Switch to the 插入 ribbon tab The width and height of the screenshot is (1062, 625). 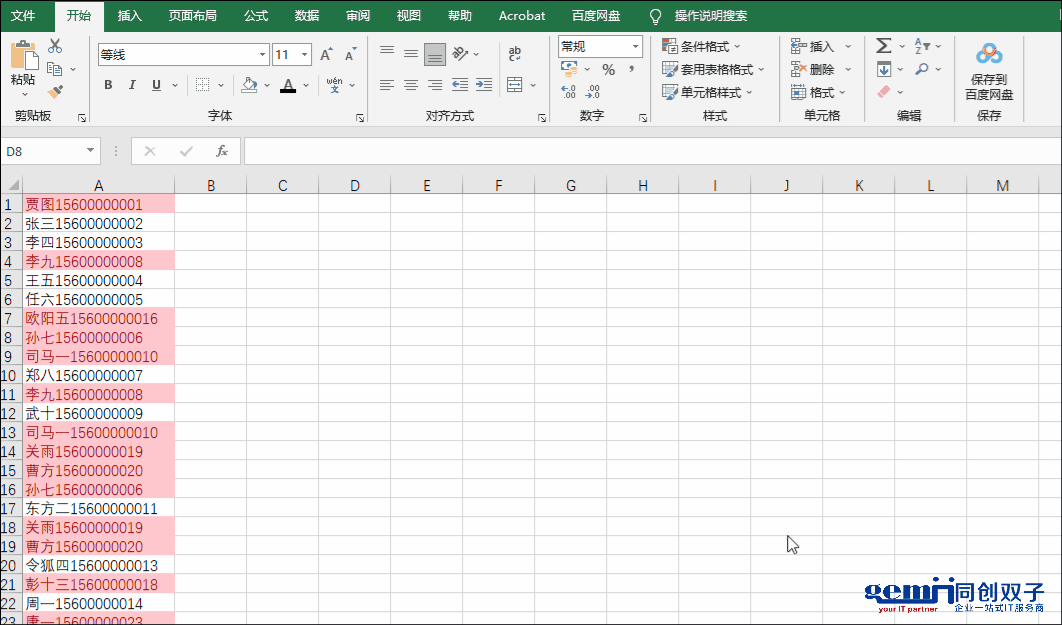click(x=130, y=16)
